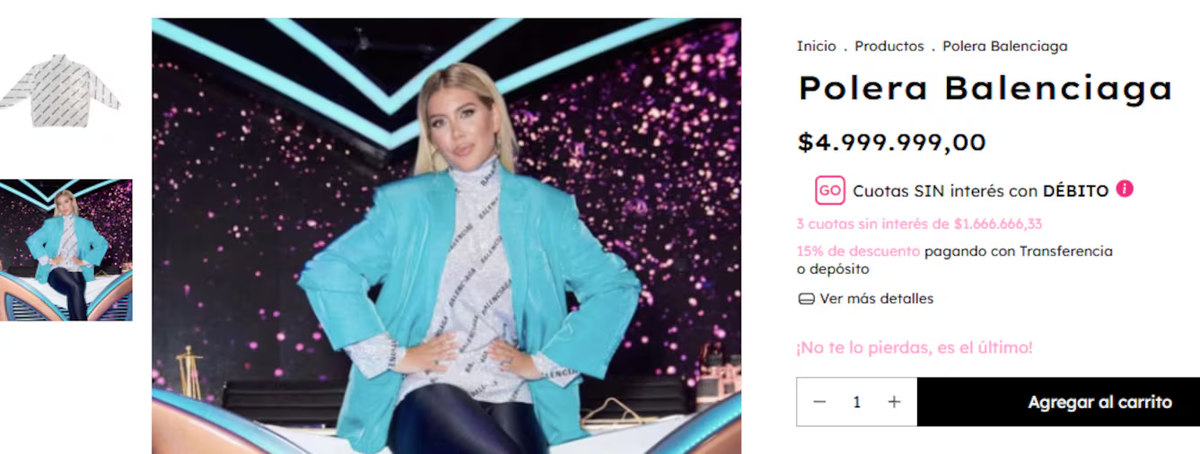Click the card icon before Ver más detalles

[x=806, y=299]
